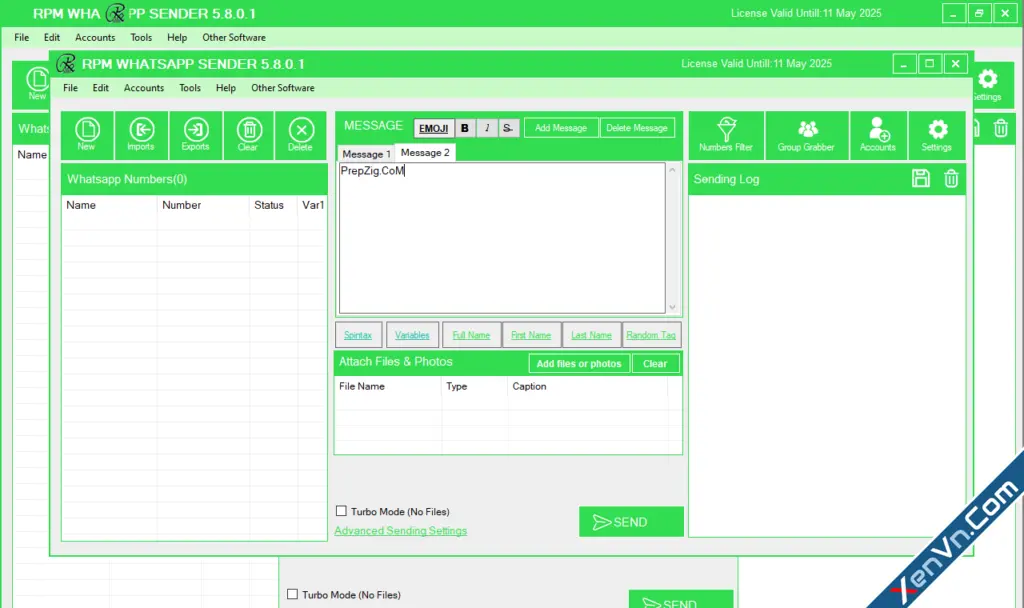Click the front window's logo icon in its title bar
The image size is (1024, 608).
[66, 63]
